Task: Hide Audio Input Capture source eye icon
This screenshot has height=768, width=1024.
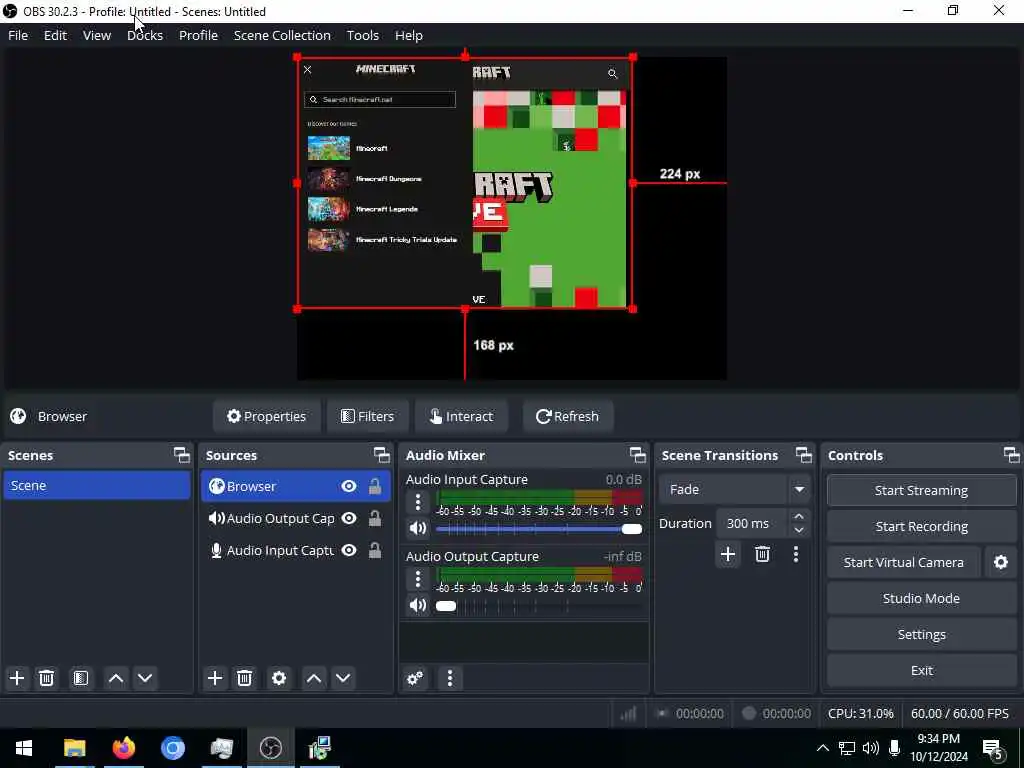Action: (x=349, y=550)
